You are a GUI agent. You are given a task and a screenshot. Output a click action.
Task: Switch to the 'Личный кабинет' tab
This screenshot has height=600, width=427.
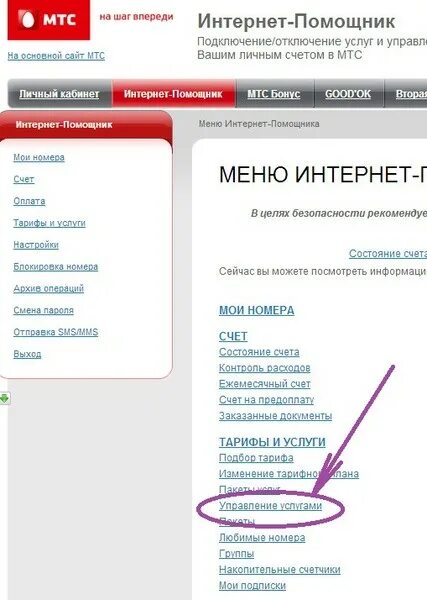pos(59,94)
